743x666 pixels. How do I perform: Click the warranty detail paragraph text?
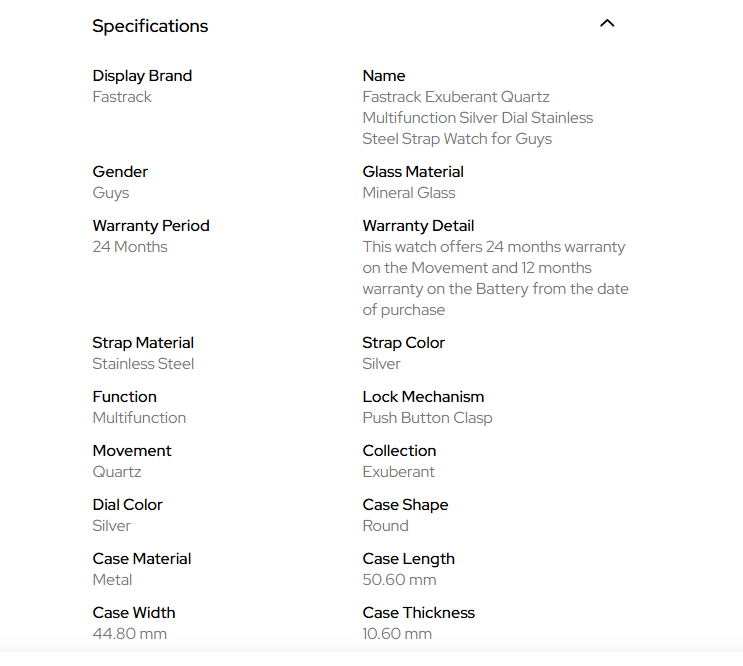(x=496, y=278)
